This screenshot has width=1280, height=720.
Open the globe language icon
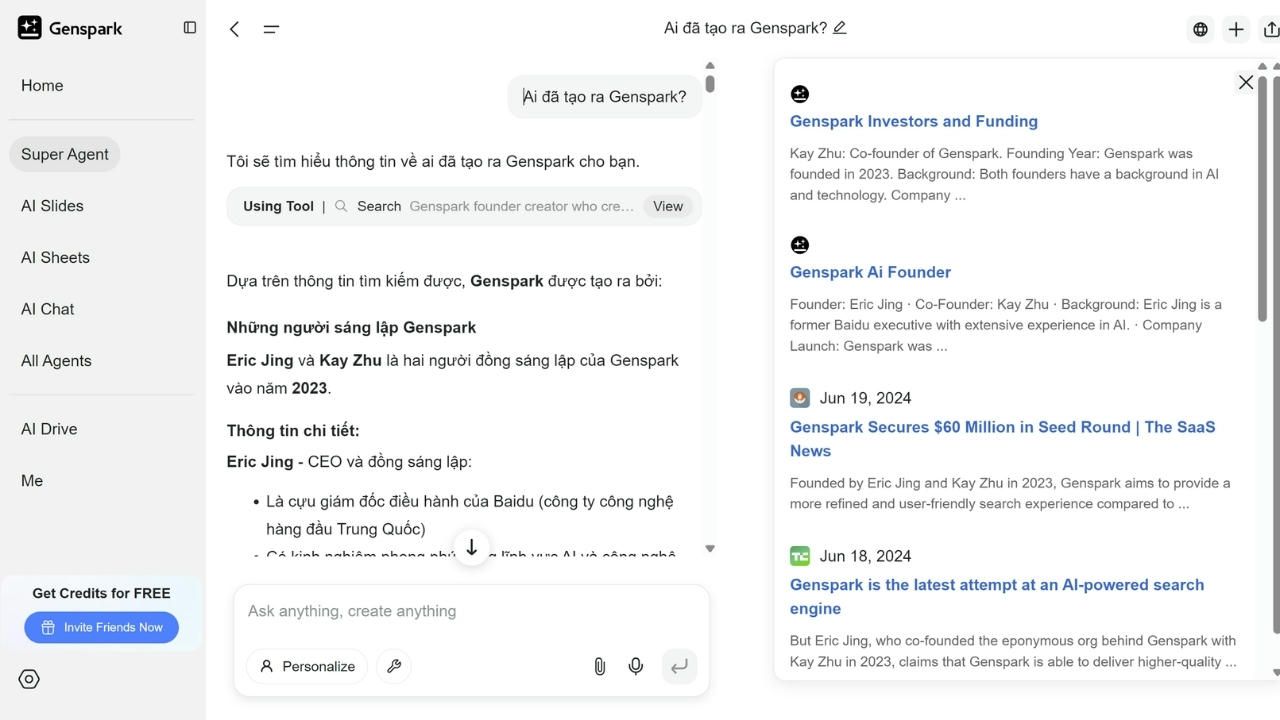(1200, 29)
